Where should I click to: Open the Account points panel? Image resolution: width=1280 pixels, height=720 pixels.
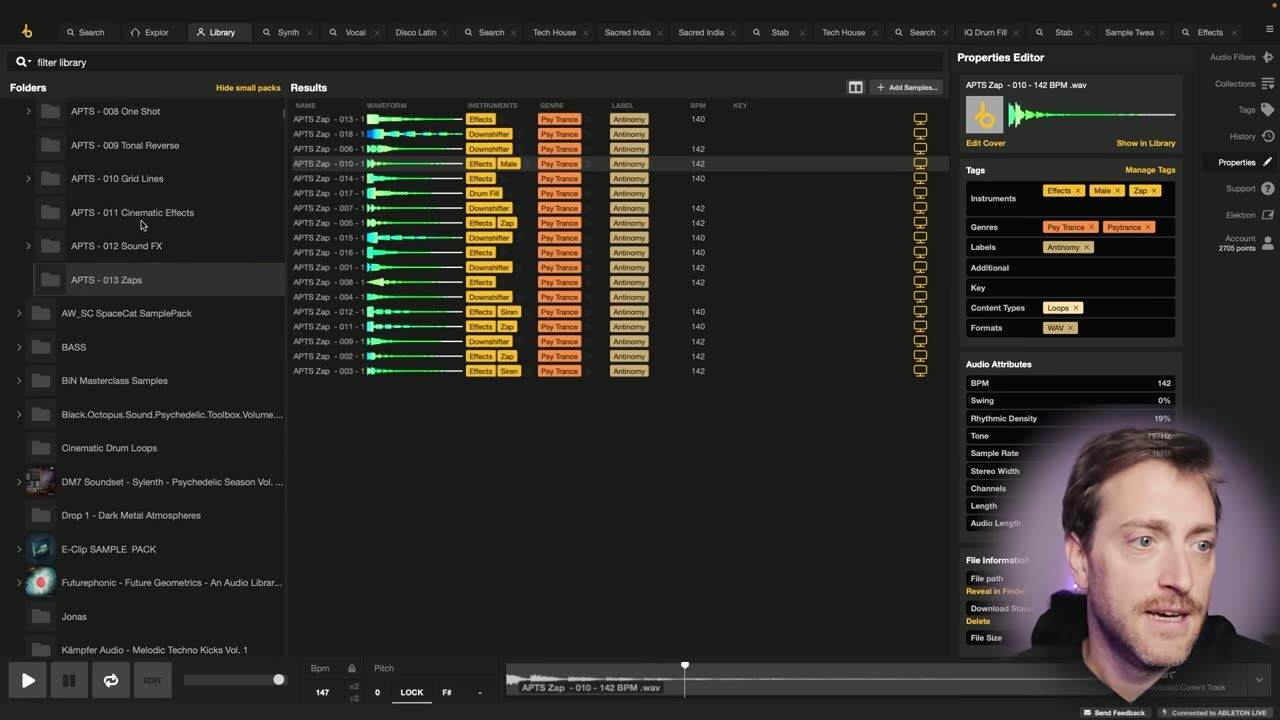pyautogui.click(x=1246, y=243)
